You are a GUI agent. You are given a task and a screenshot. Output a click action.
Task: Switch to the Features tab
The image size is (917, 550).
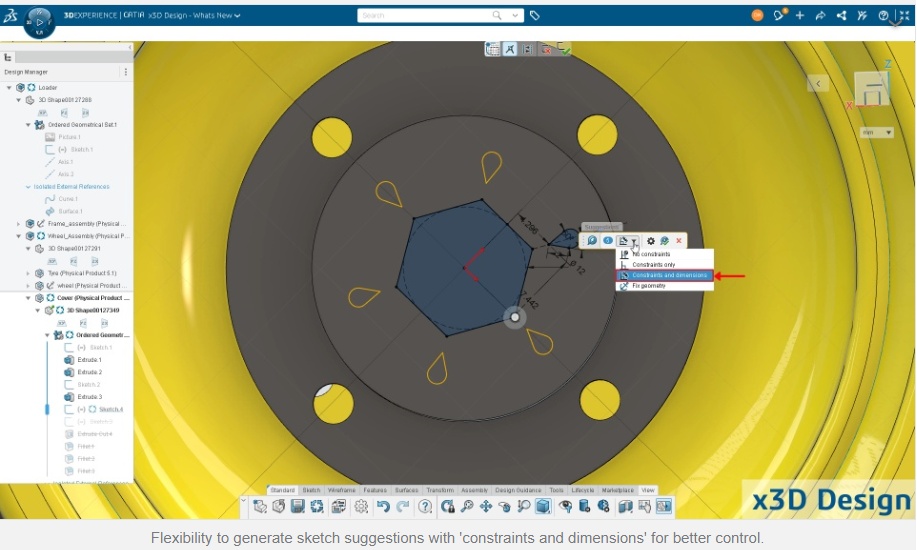click(375, 490)
